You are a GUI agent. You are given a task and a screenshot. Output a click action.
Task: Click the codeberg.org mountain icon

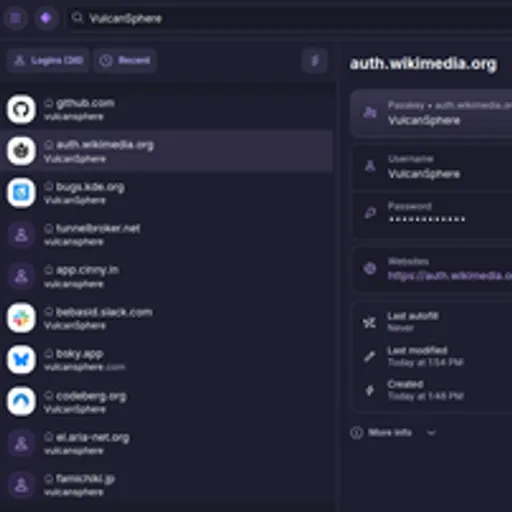tap(21, 401)
